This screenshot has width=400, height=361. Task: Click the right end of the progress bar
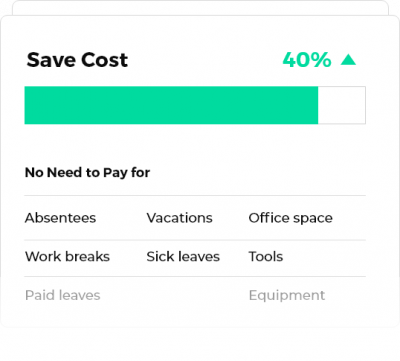(363, 105)
